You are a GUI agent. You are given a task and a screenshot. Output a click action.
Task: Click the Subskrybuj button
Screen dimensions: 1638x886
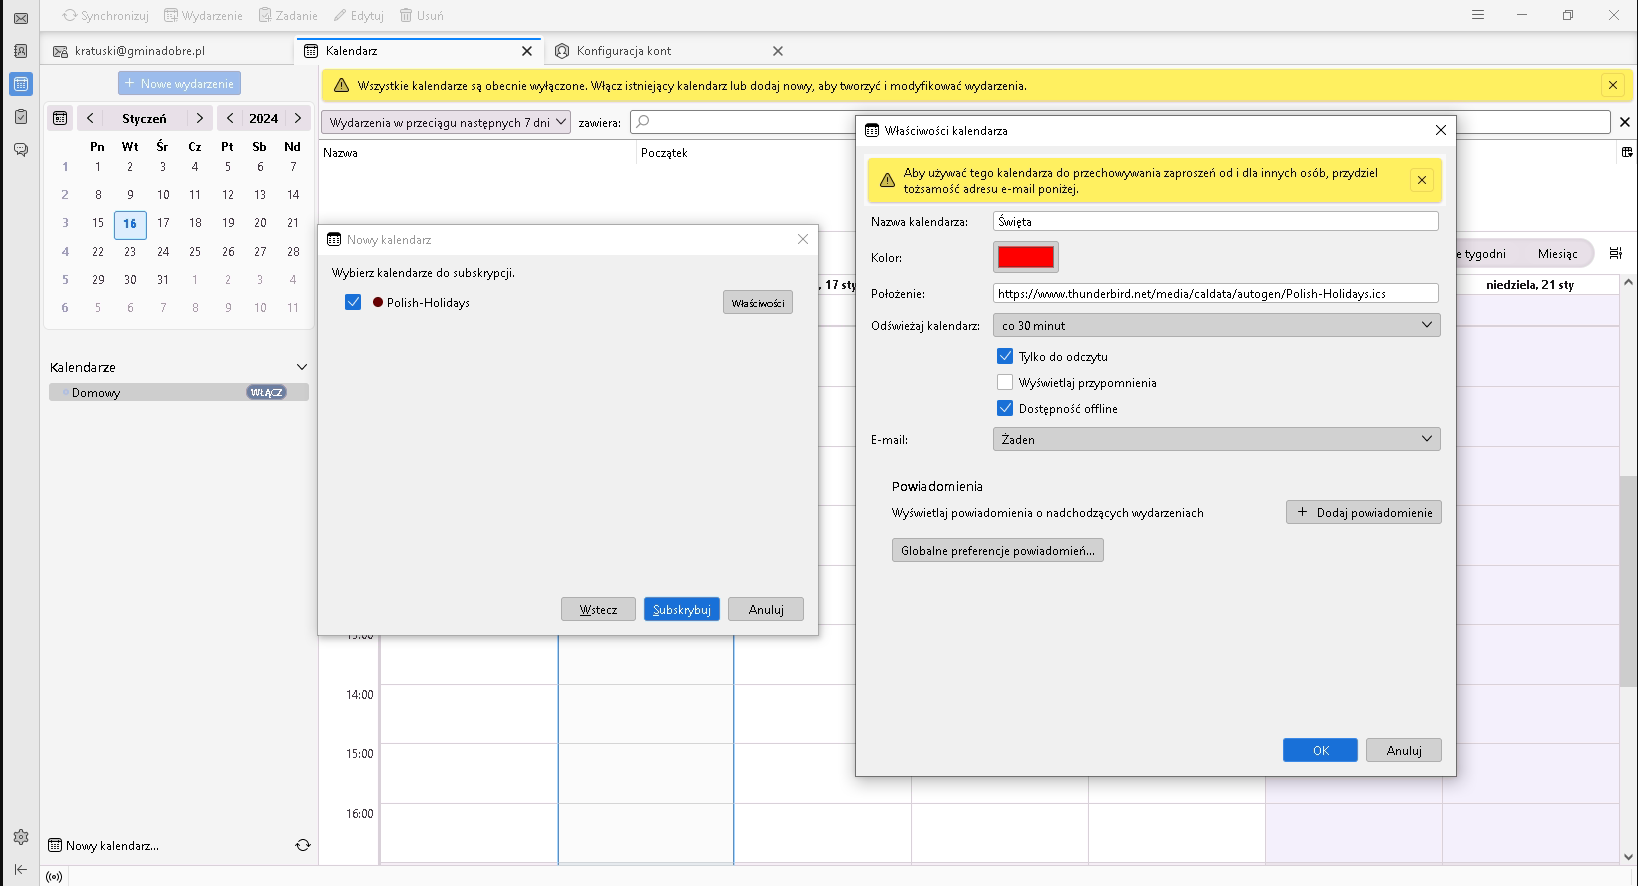tap(681, 609)
